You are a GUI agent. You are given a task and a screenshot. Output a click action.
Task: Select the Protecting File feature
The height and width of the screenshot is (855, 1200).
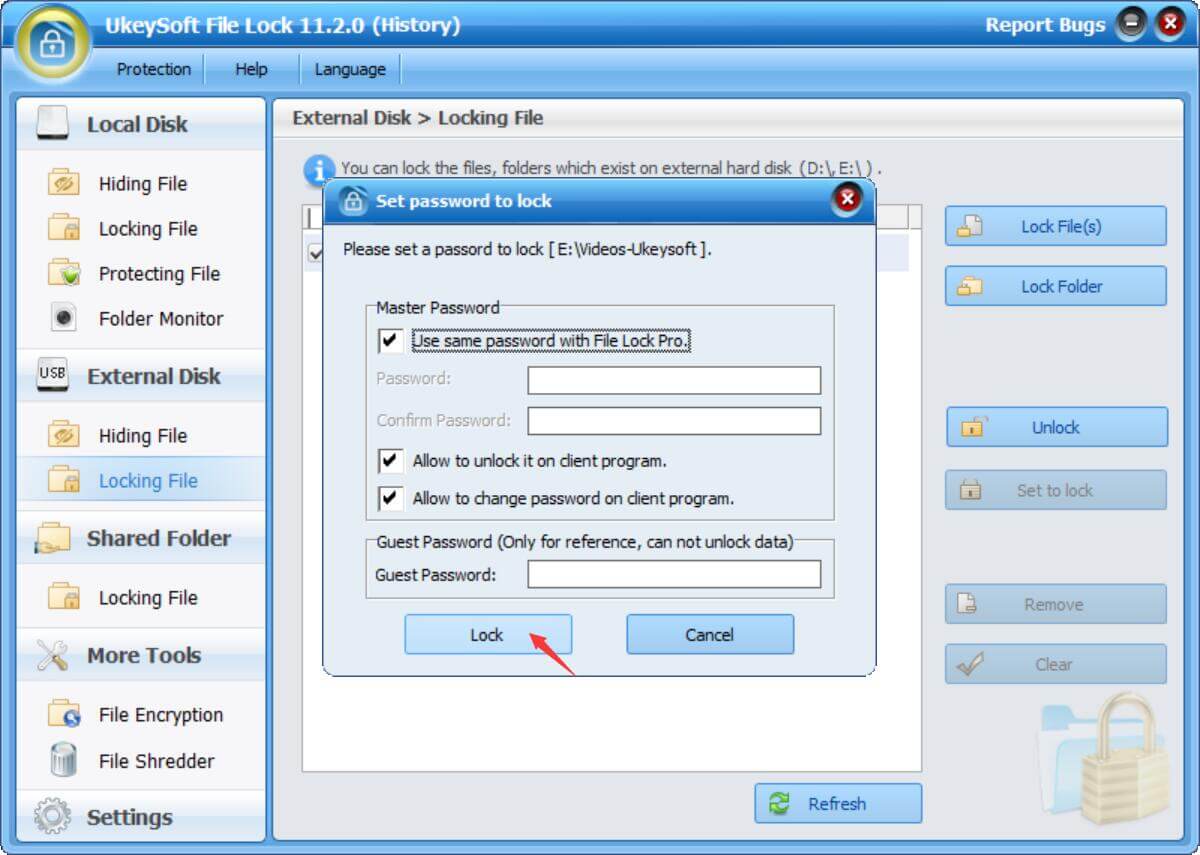(156, 273)
